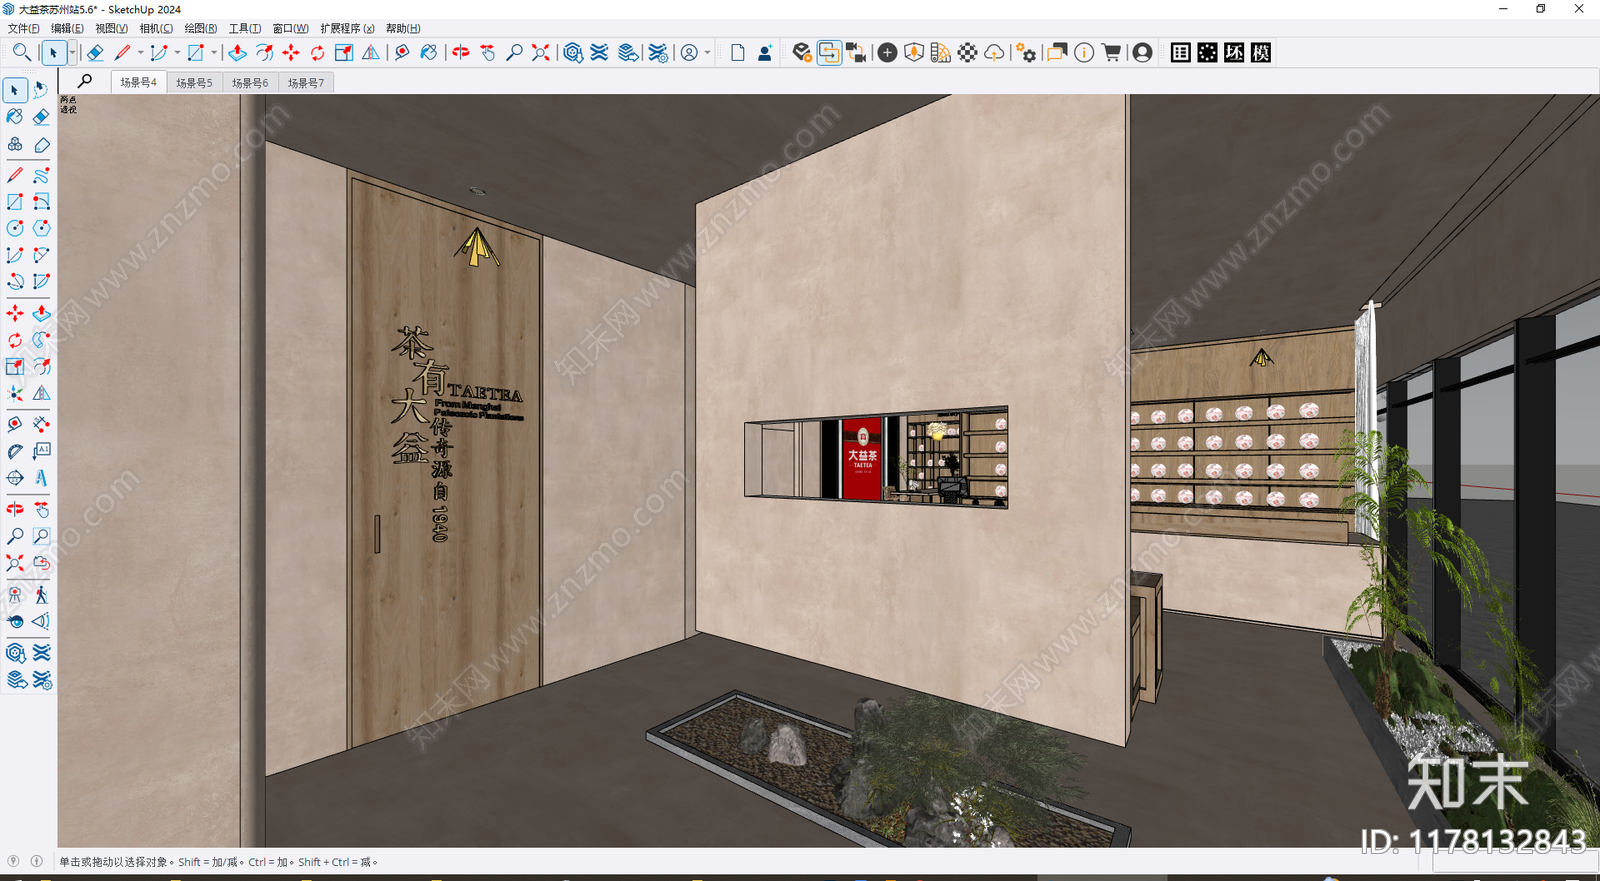Screen dimensions: 1600x881
Task: Open the color palette fan icon
Action: (941, 53)
